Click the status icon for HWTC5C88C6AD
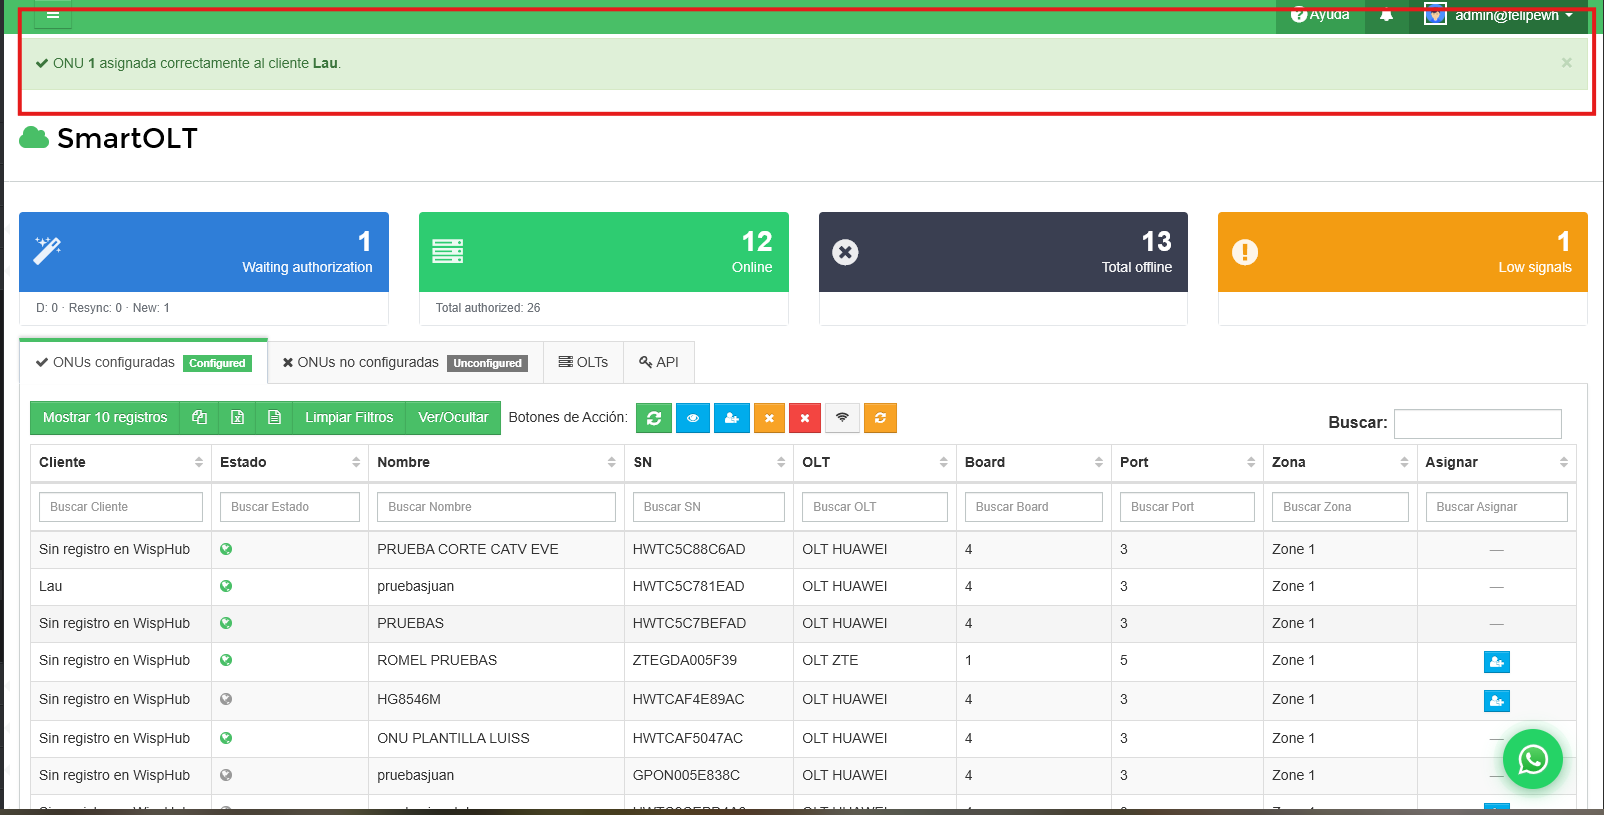Viewport: 1604px width, 815px height. 226,549
